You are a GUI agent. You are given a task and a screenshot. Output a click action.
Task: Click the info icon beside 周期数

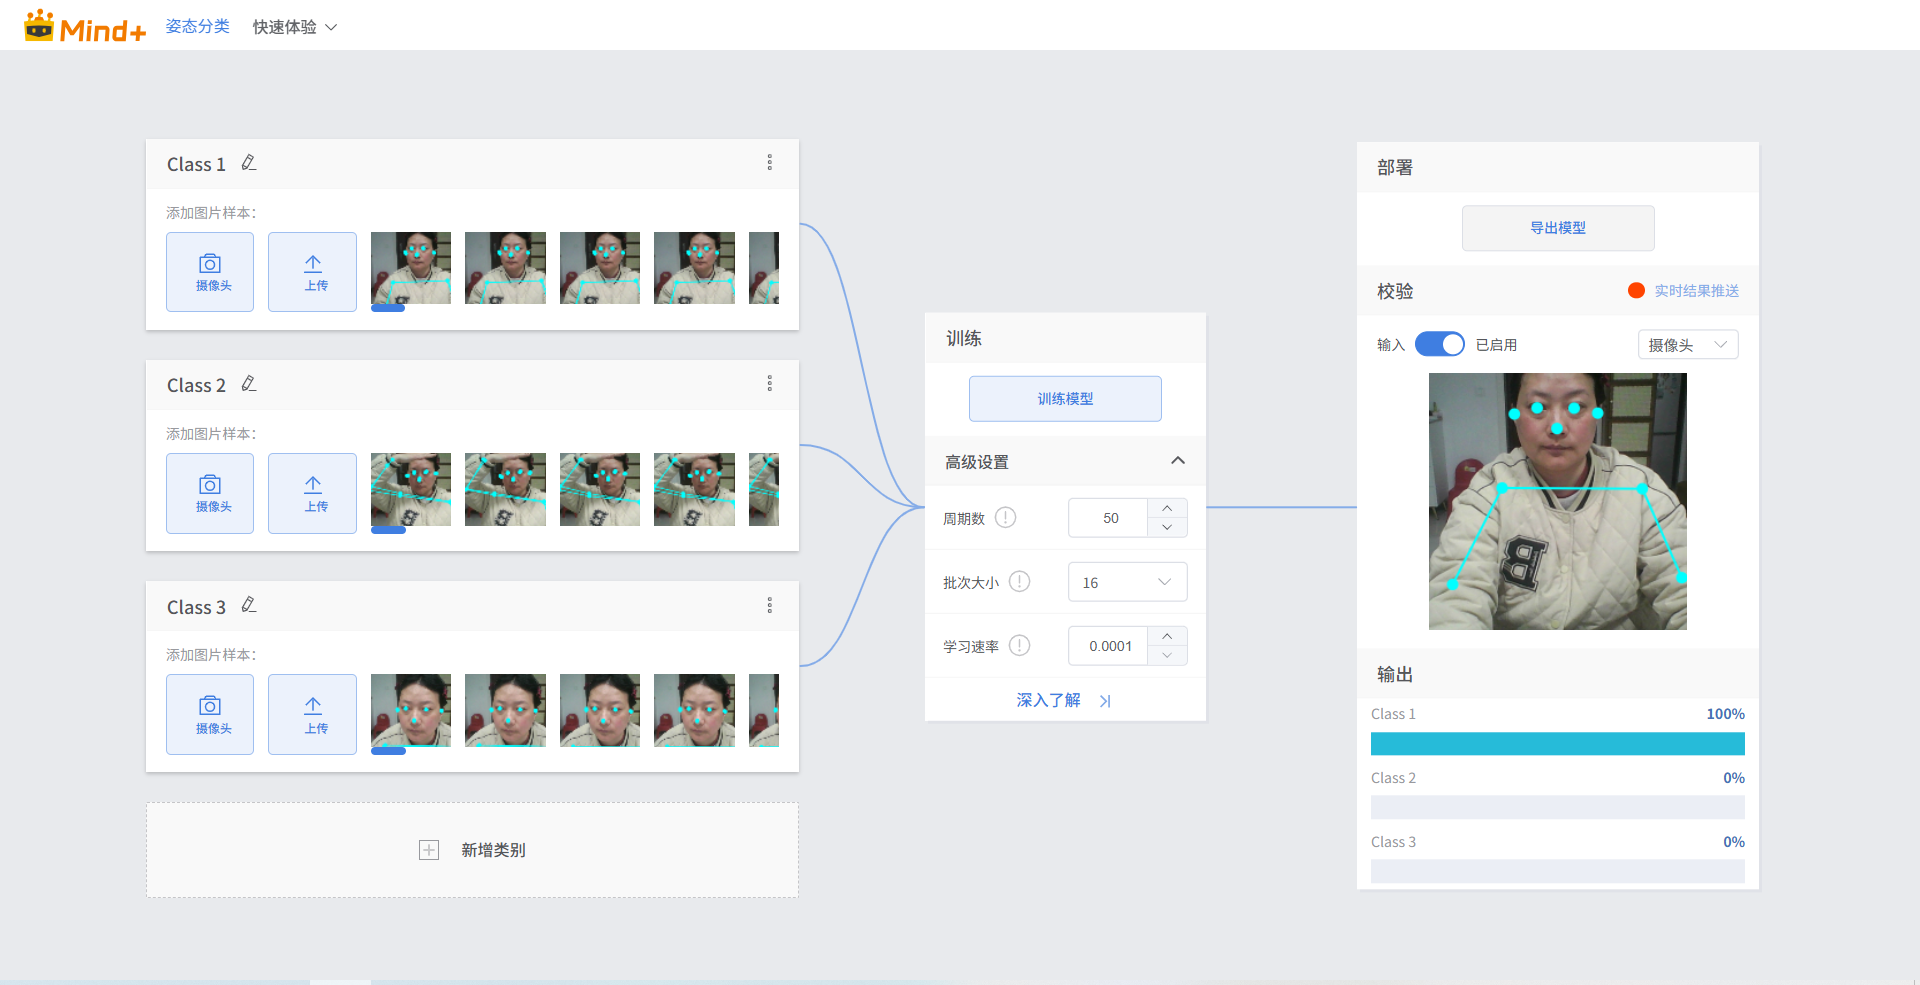point(1006,518)
